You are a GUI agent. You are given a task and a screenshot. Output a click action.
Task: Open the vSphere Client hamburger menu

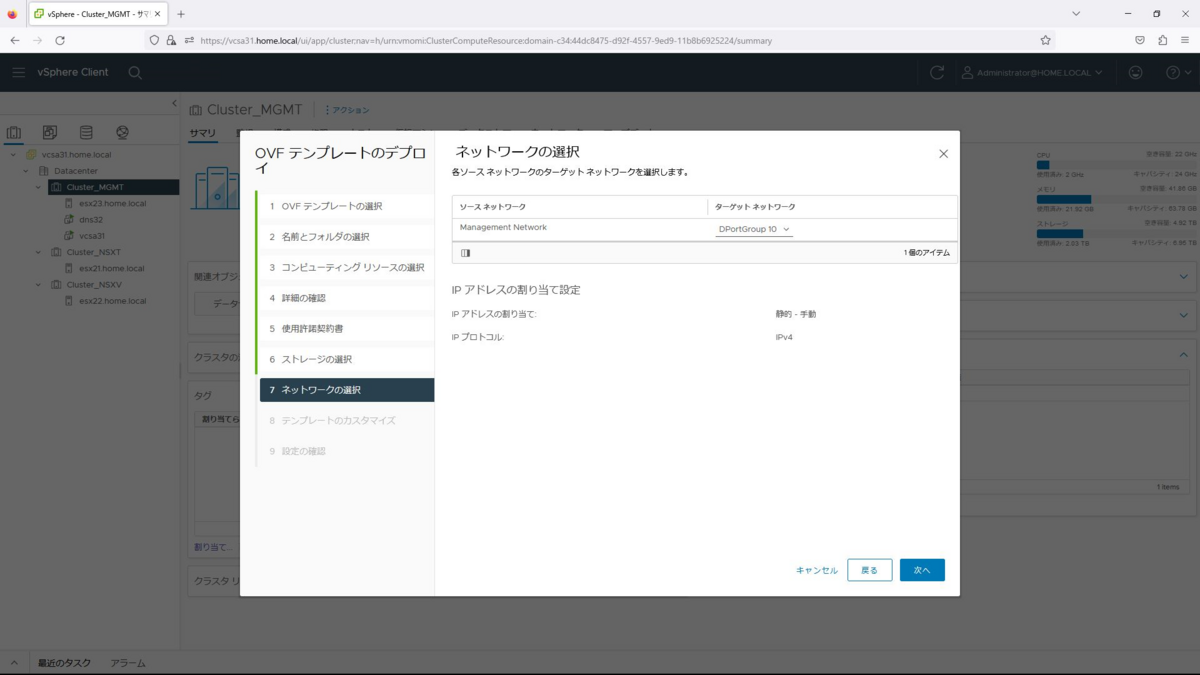coord(18,73)
